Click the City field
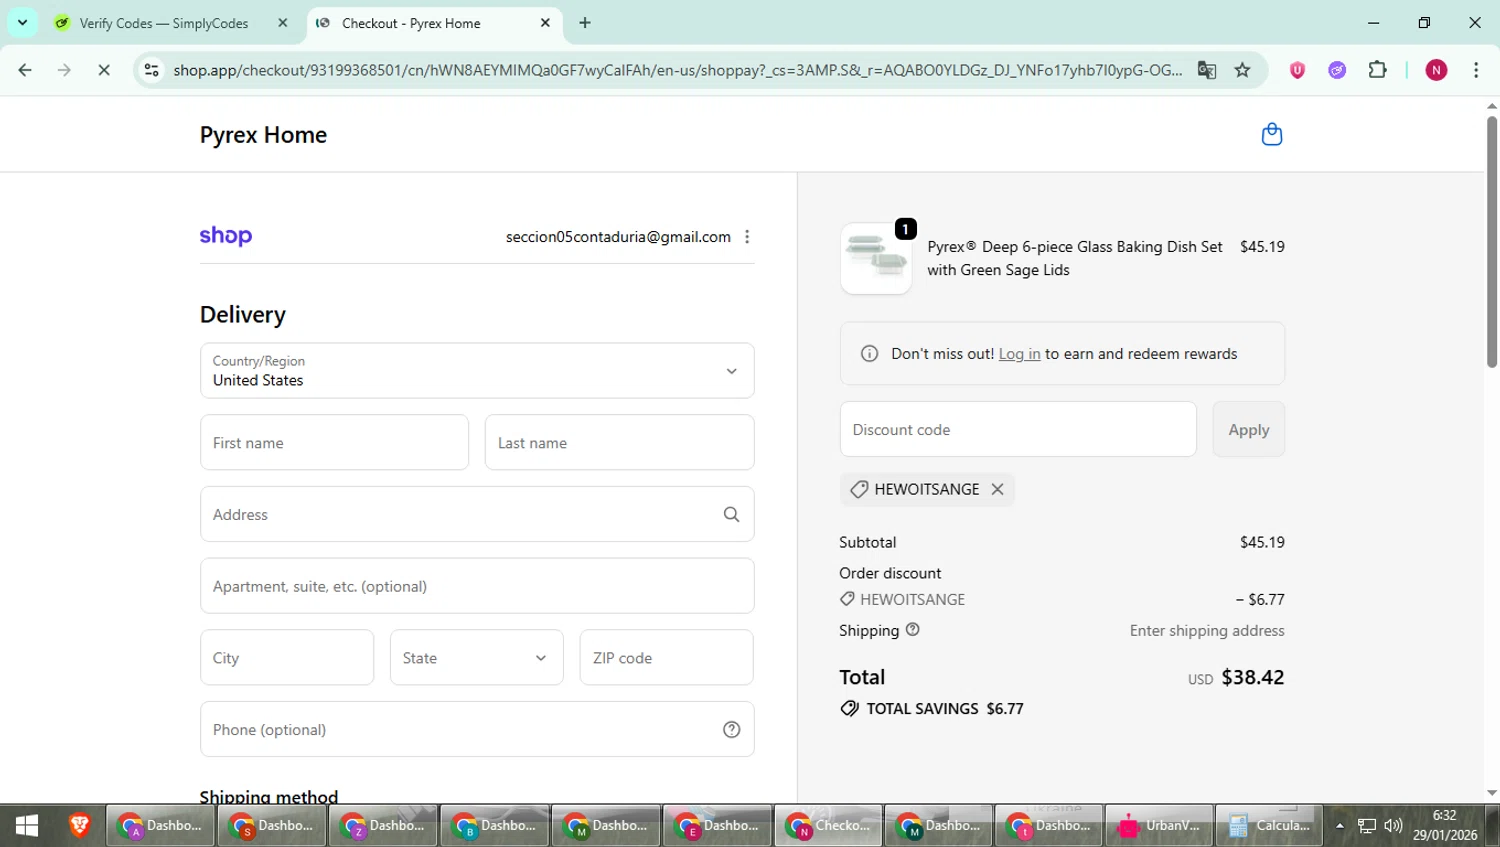The width and height of the screenshot is (1500, 847). point(287,658)
